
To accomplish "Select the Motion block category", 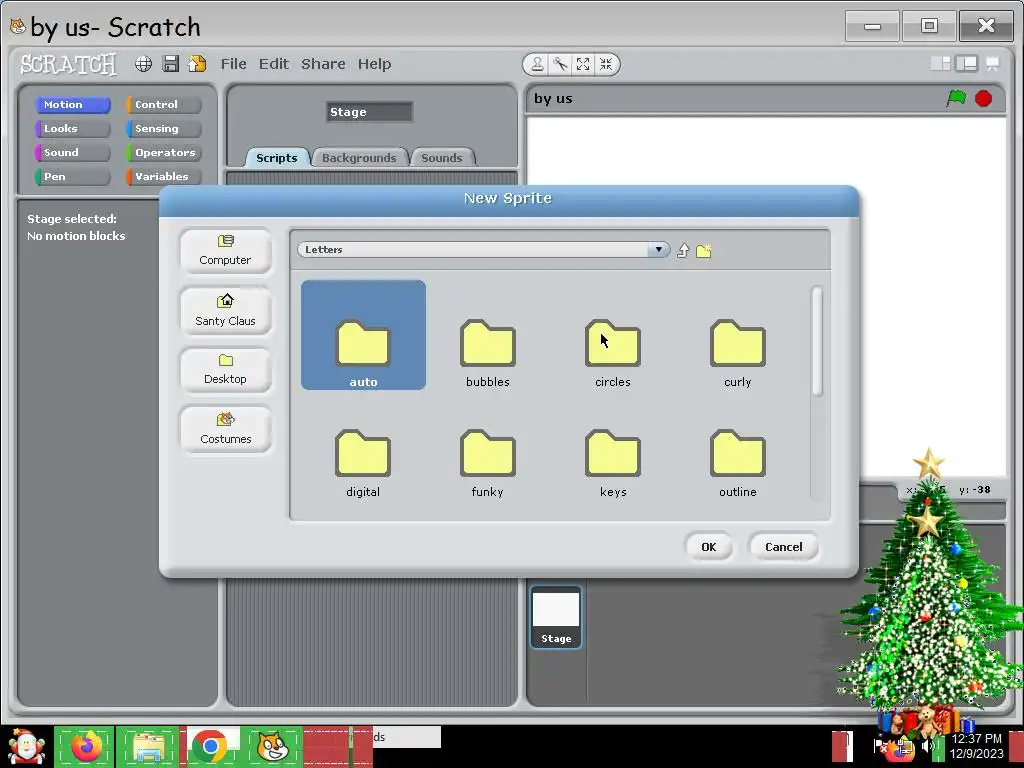I will (x=72, y=104).
